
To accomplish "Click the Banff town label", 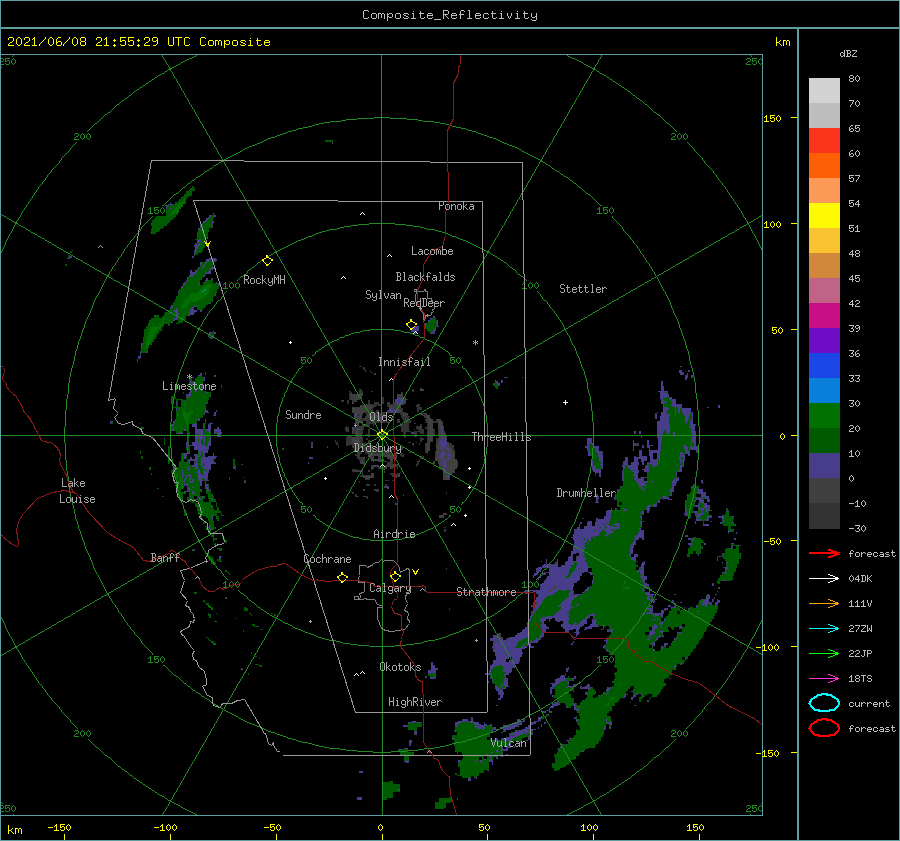I will coord(165,557).
